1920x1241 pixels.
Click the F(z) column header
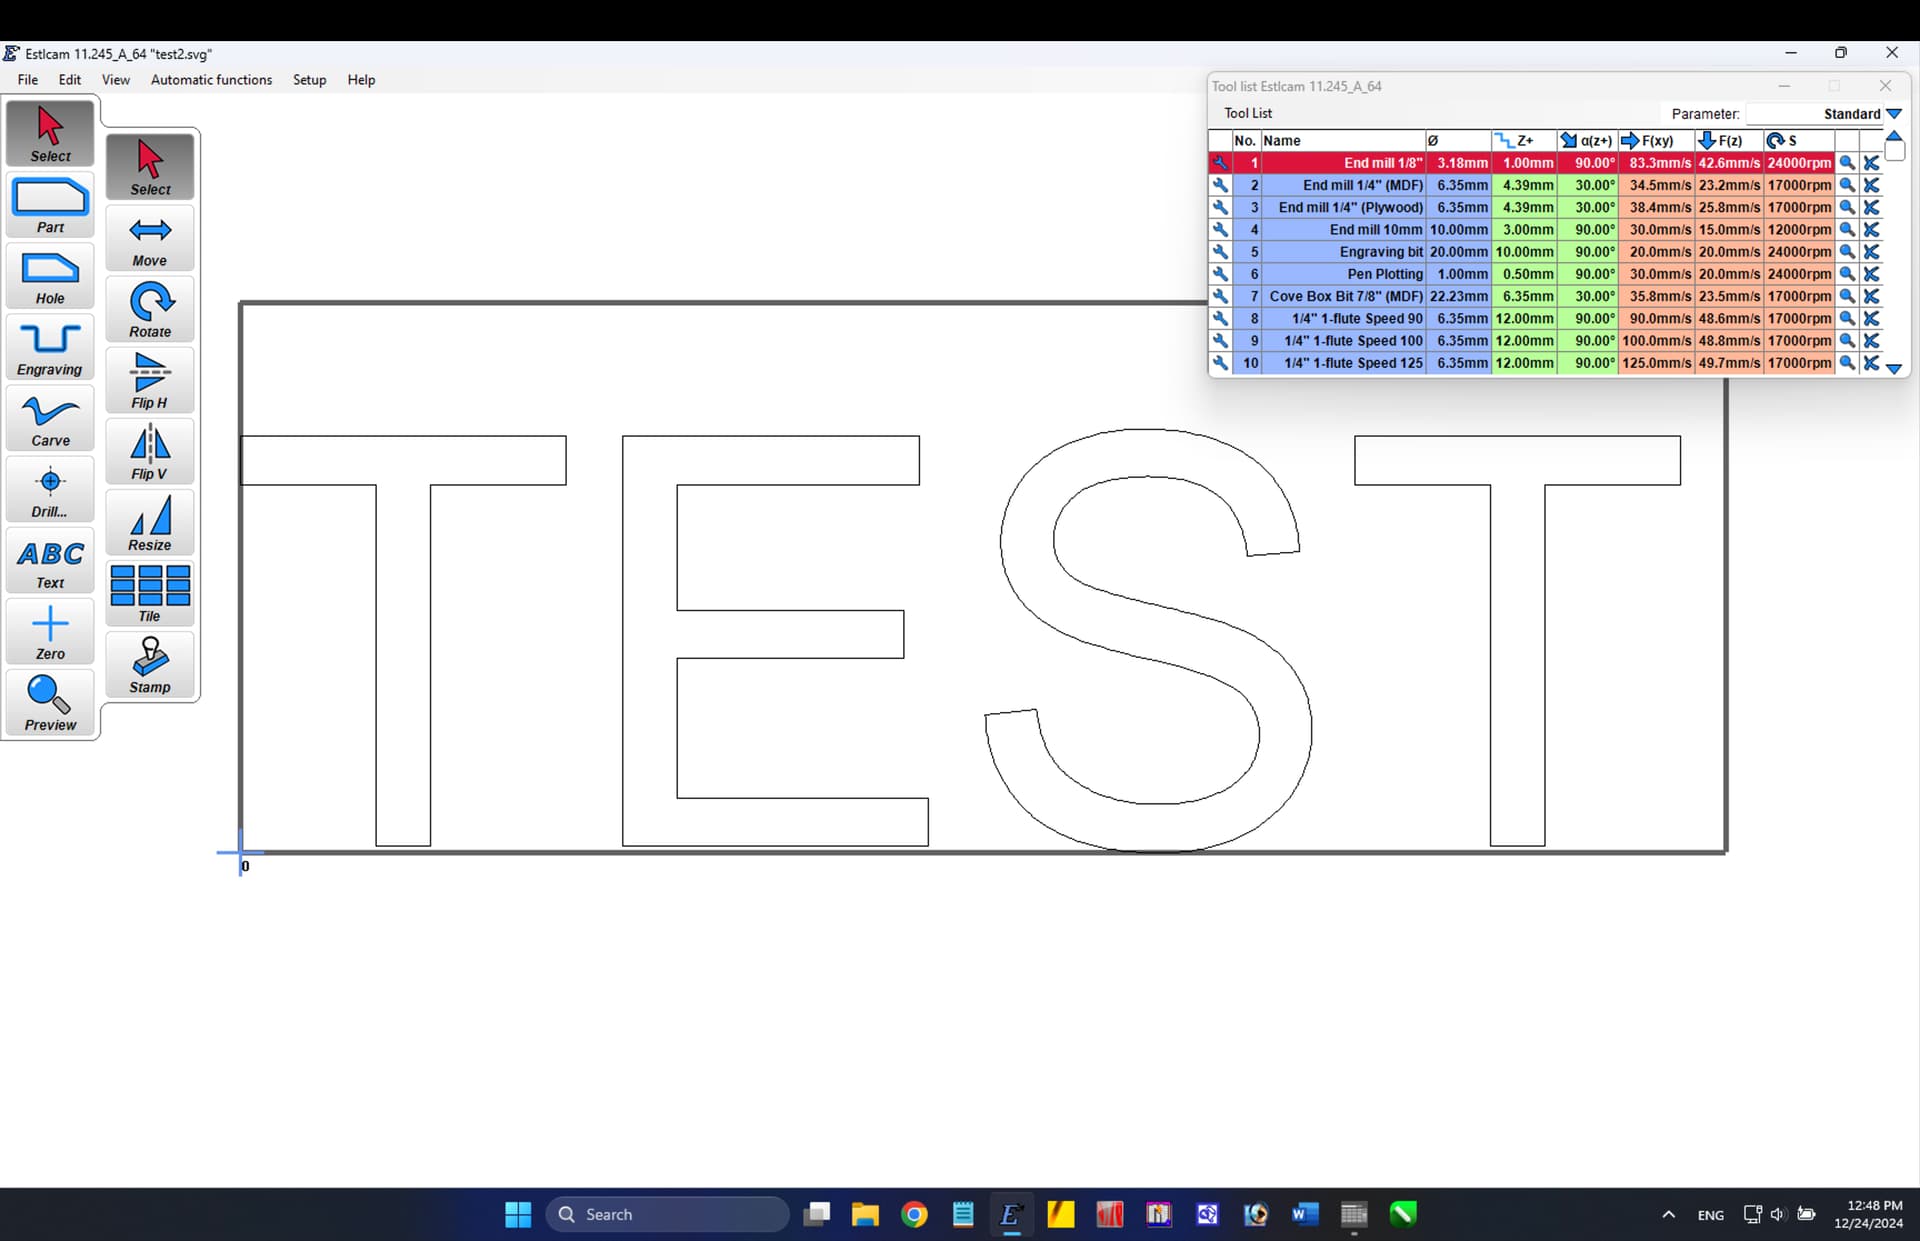click(1729, 140)
